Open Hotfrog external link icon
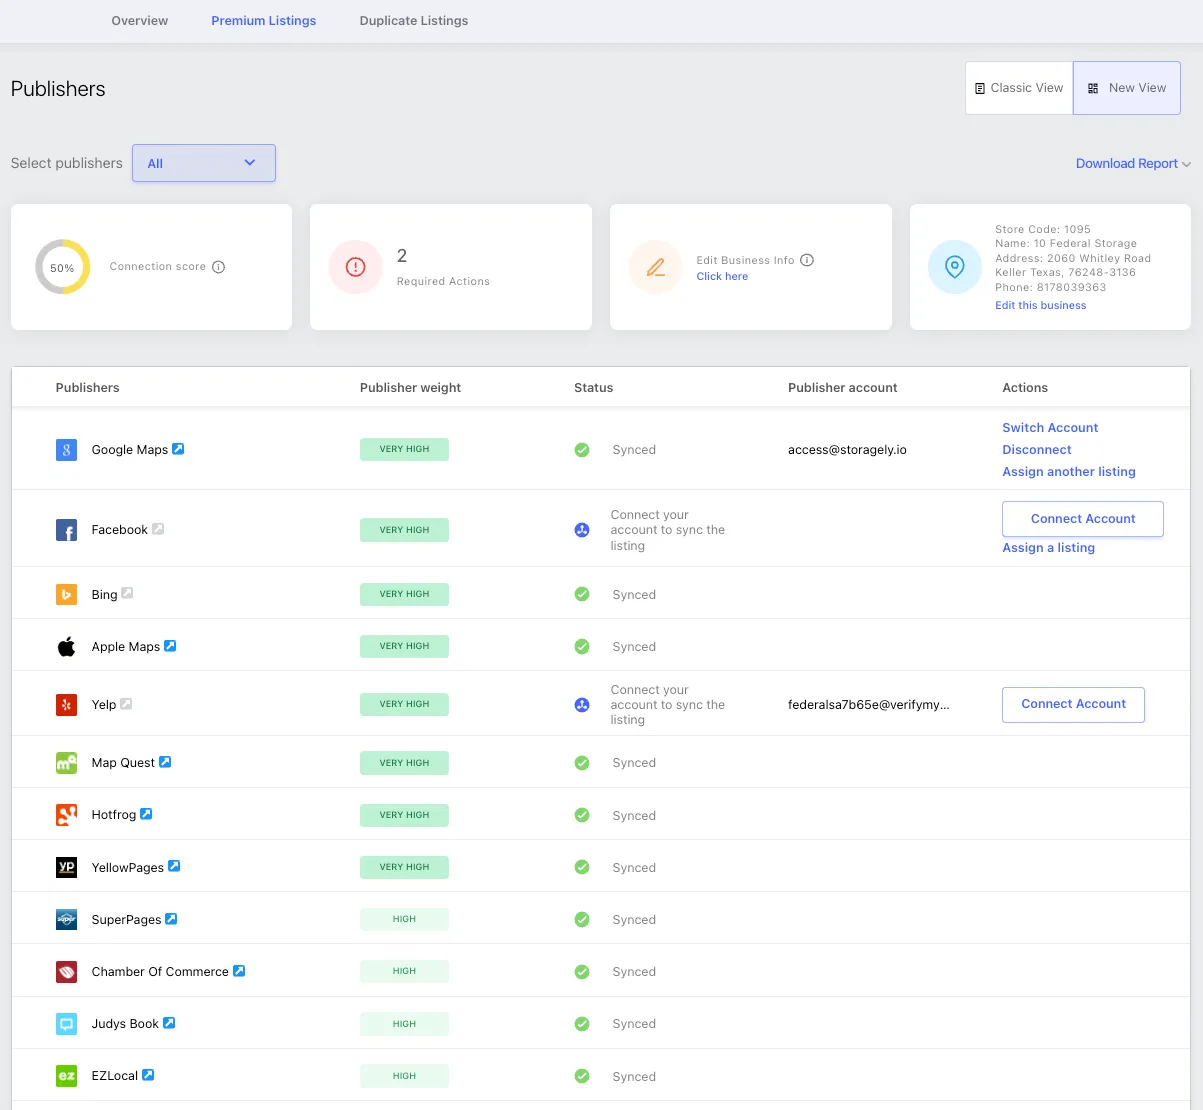The height and width of the screenshot is (1110, 1203). [x=146, y=814]
